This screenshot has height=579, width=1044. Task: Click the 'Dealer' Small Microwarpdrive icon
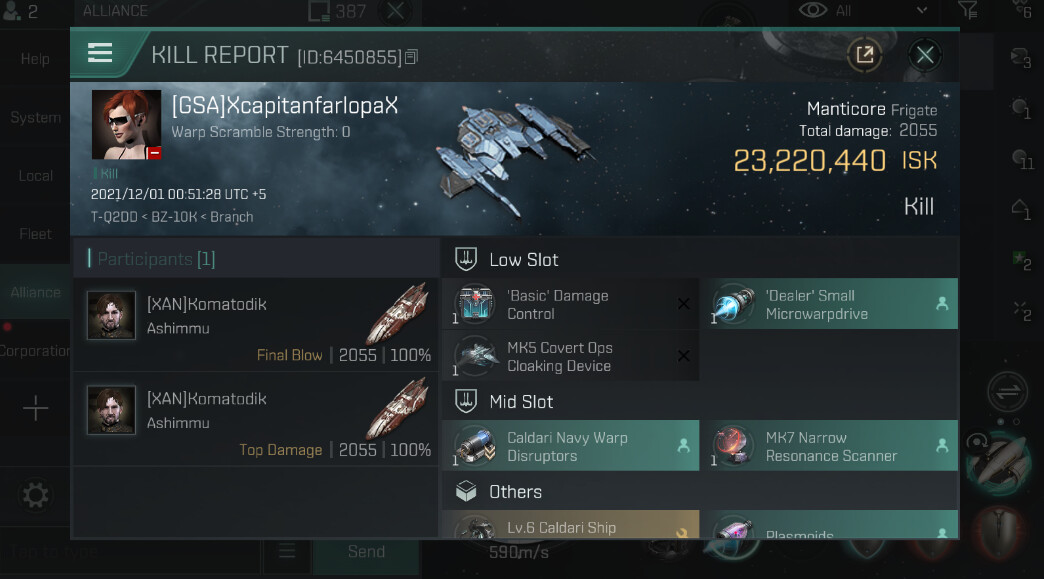[x=734, y=305]
